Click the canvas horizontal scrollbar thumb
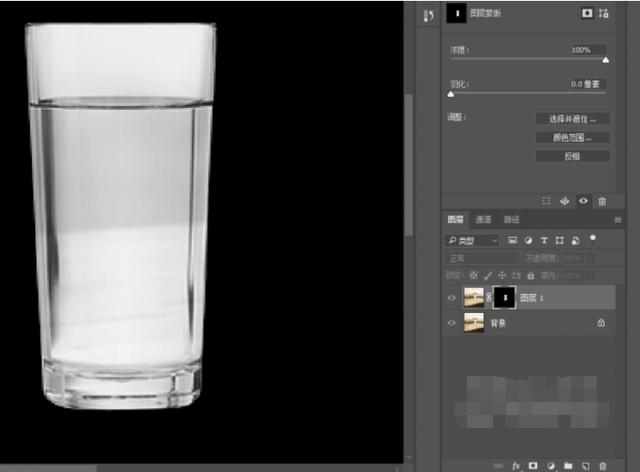Viewport: 640px width, 472px height. [49, 468]
